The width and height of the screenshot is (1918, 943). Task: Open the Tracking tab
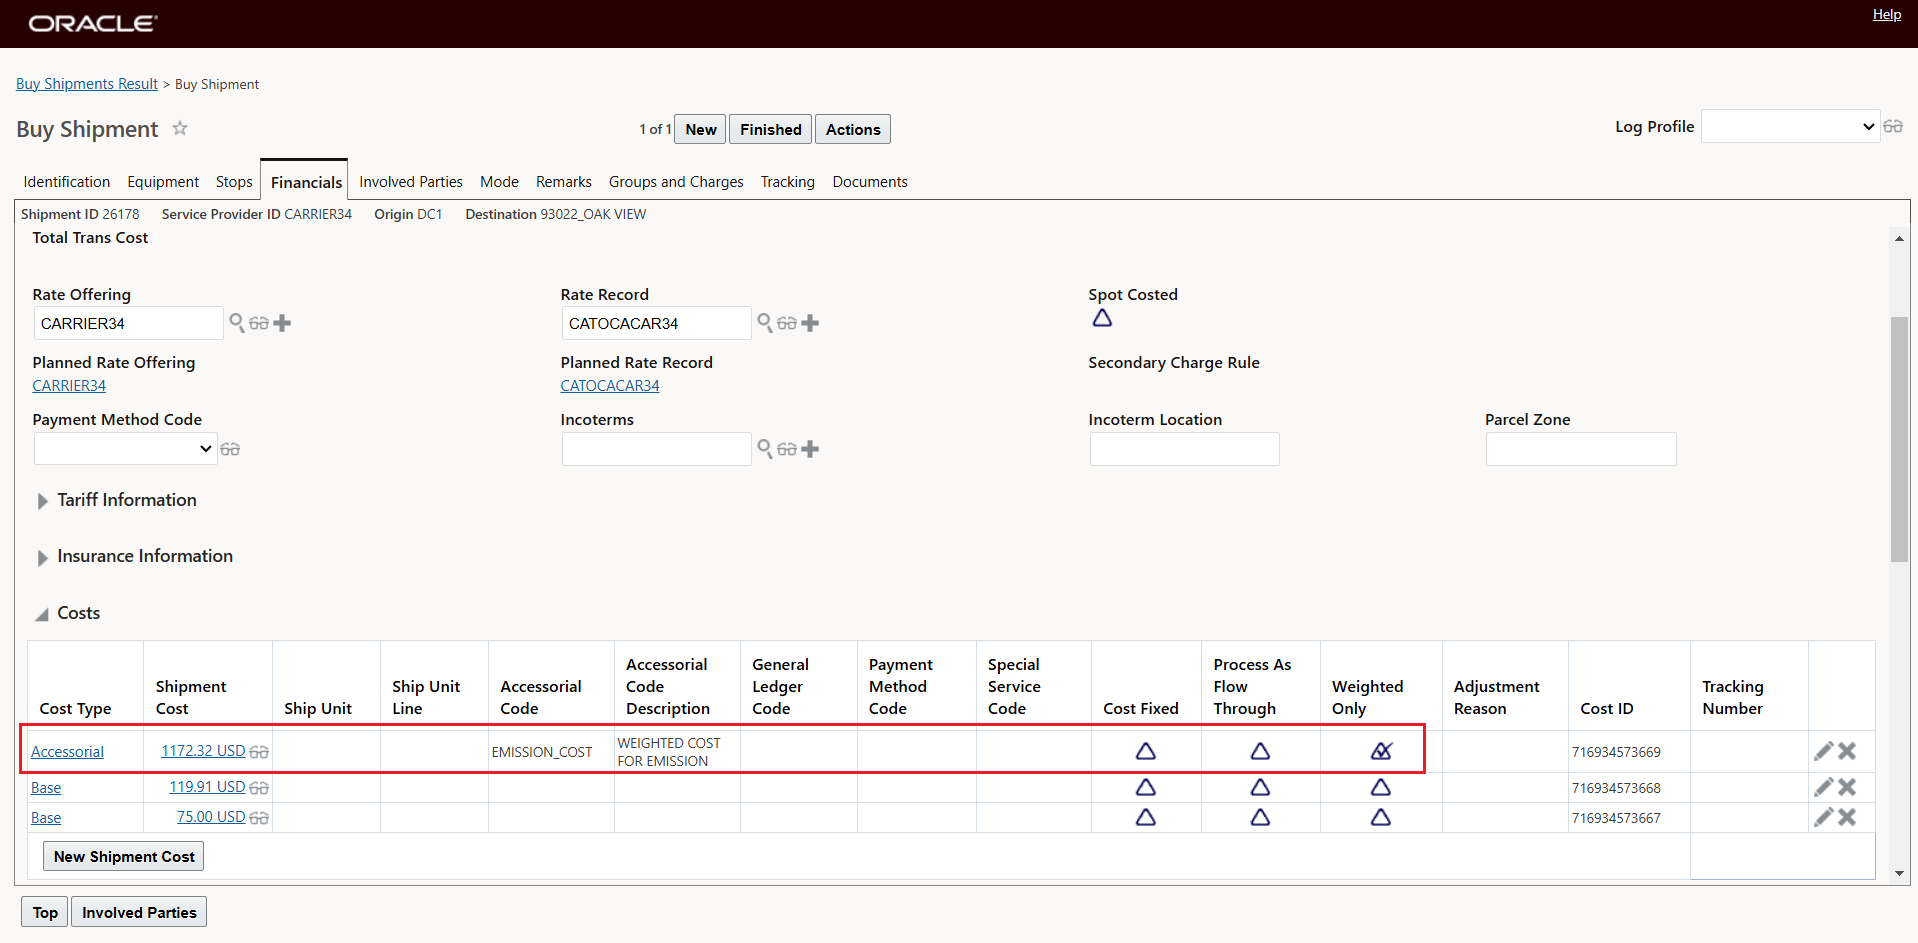tap(788, 182)
